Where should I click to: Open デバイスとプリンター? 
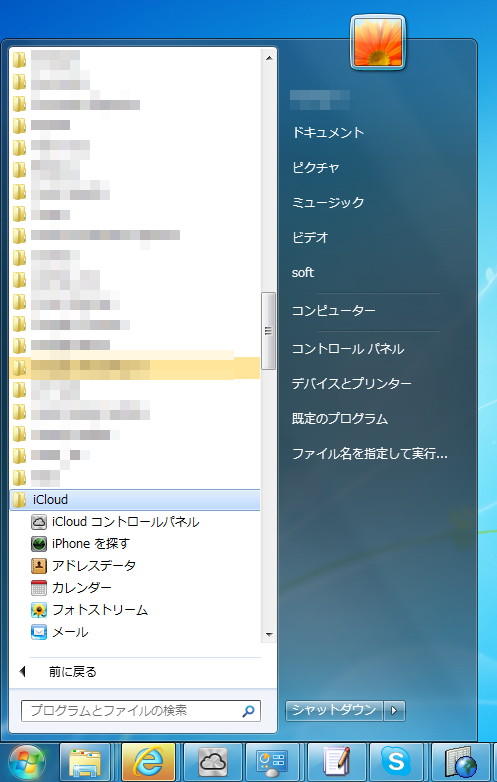coord(351,384)
